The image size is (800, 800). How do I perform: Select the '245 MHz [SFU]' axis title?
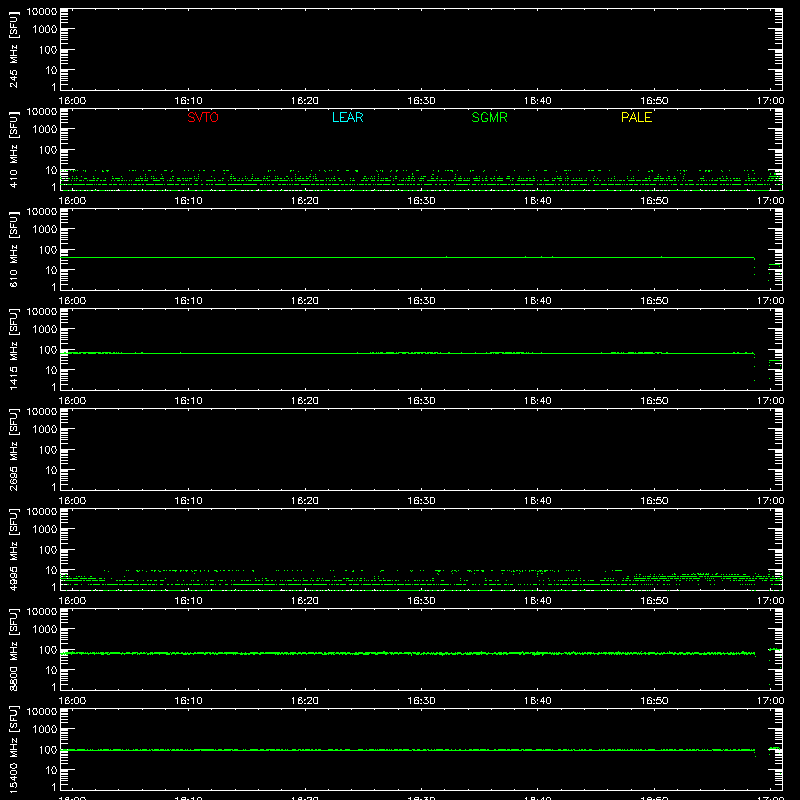click(x=14, y=49)
